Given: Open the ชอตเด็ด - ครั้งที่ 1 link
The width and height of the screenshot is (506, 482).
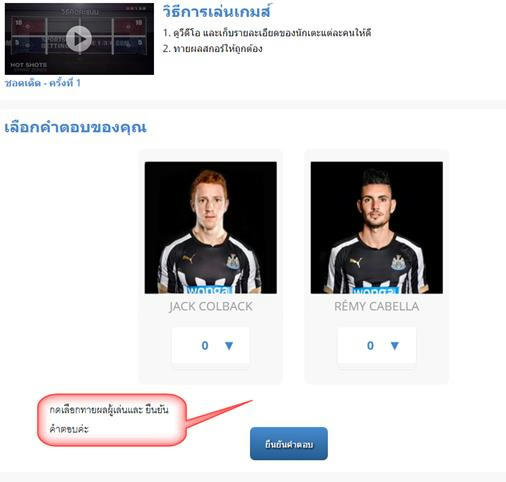Looking at the screenshot, I should [43, 83].
